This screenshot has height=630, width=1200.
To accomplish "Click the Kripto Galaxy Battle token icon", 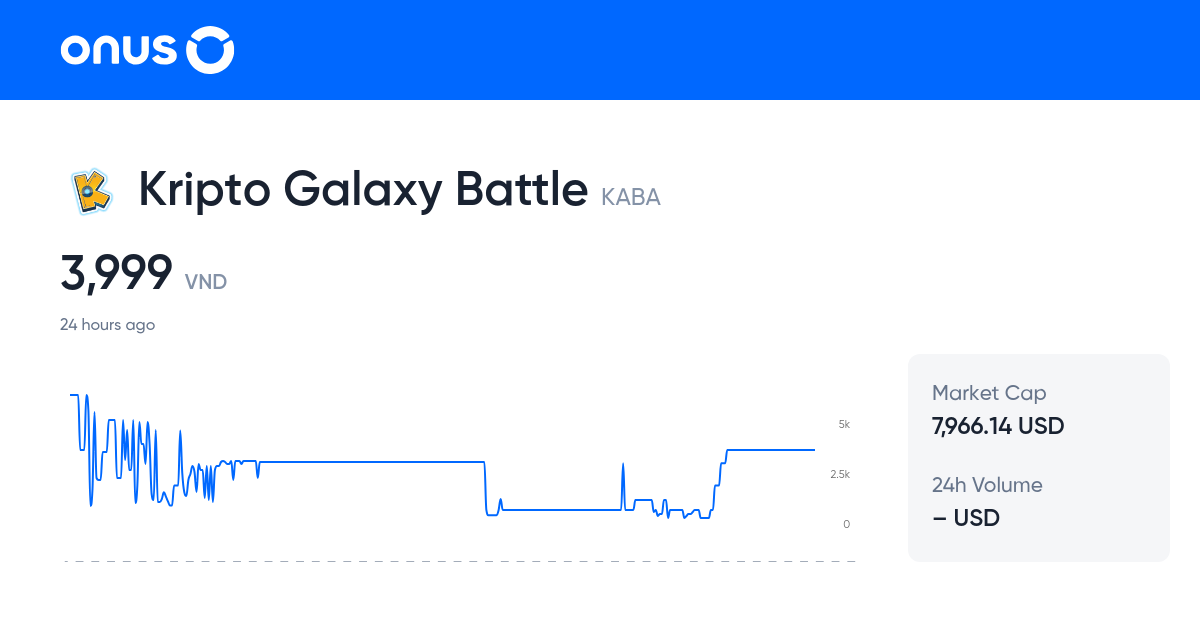I will click(91, 191).
